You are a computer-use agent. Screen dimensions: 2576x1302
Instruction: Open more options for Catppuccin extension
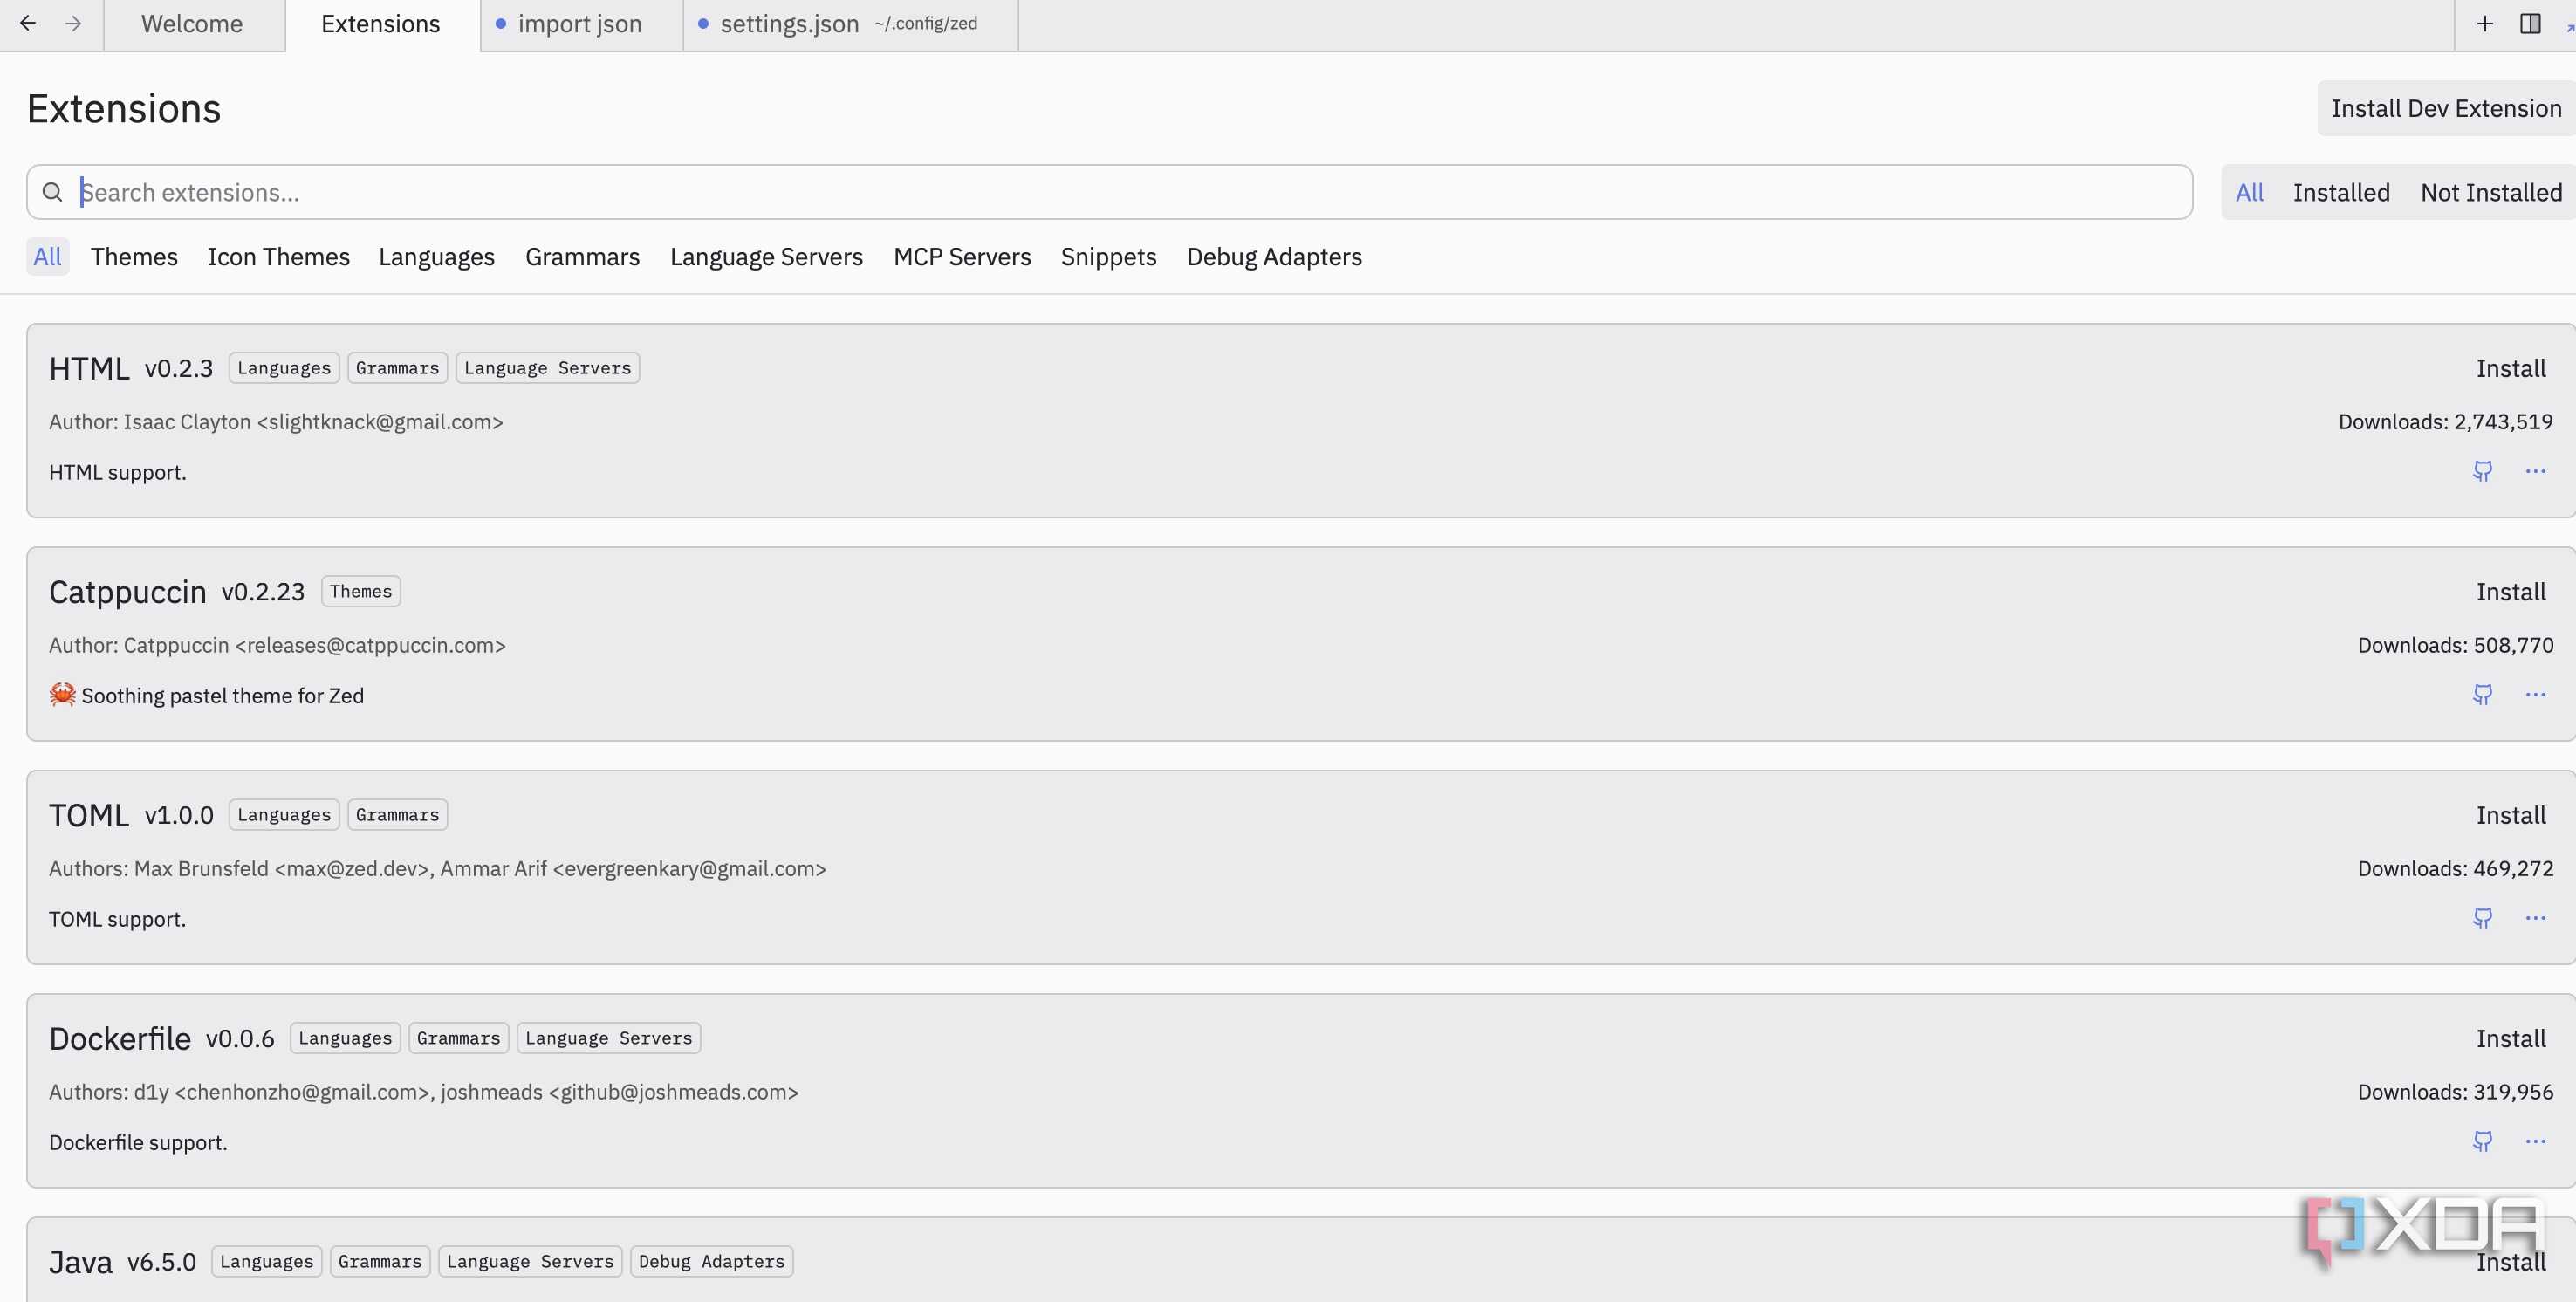[2535, 694]
